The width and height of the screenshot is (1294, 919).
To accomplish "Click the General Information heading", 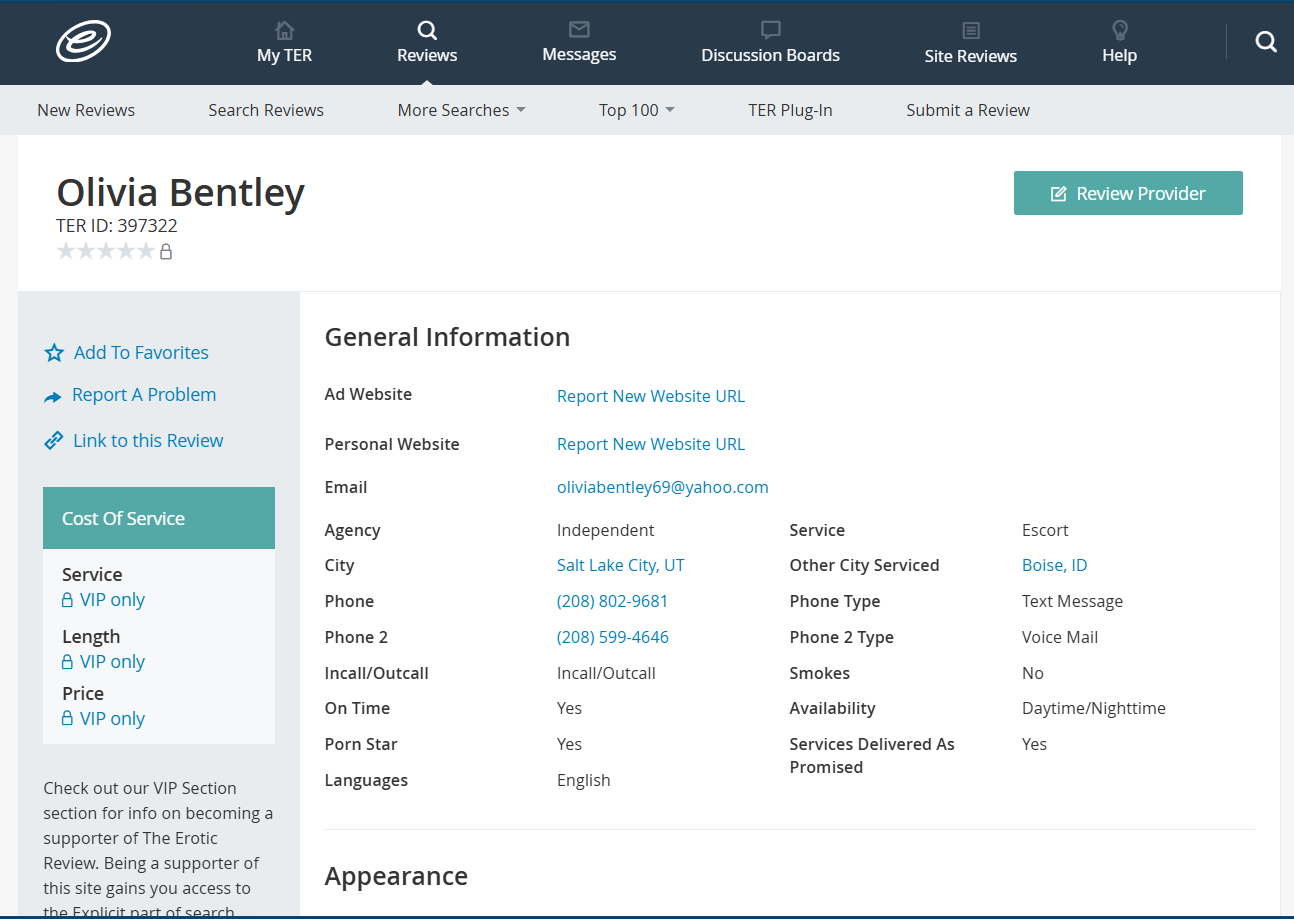I will 447,337.
